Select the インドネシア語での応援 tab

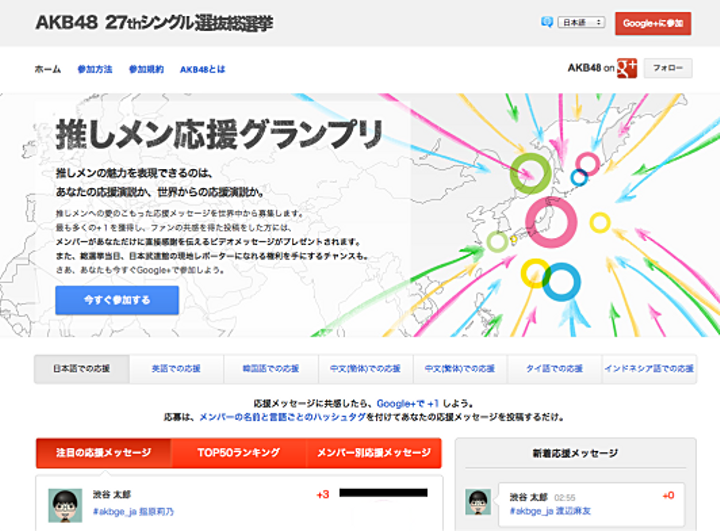649,368
